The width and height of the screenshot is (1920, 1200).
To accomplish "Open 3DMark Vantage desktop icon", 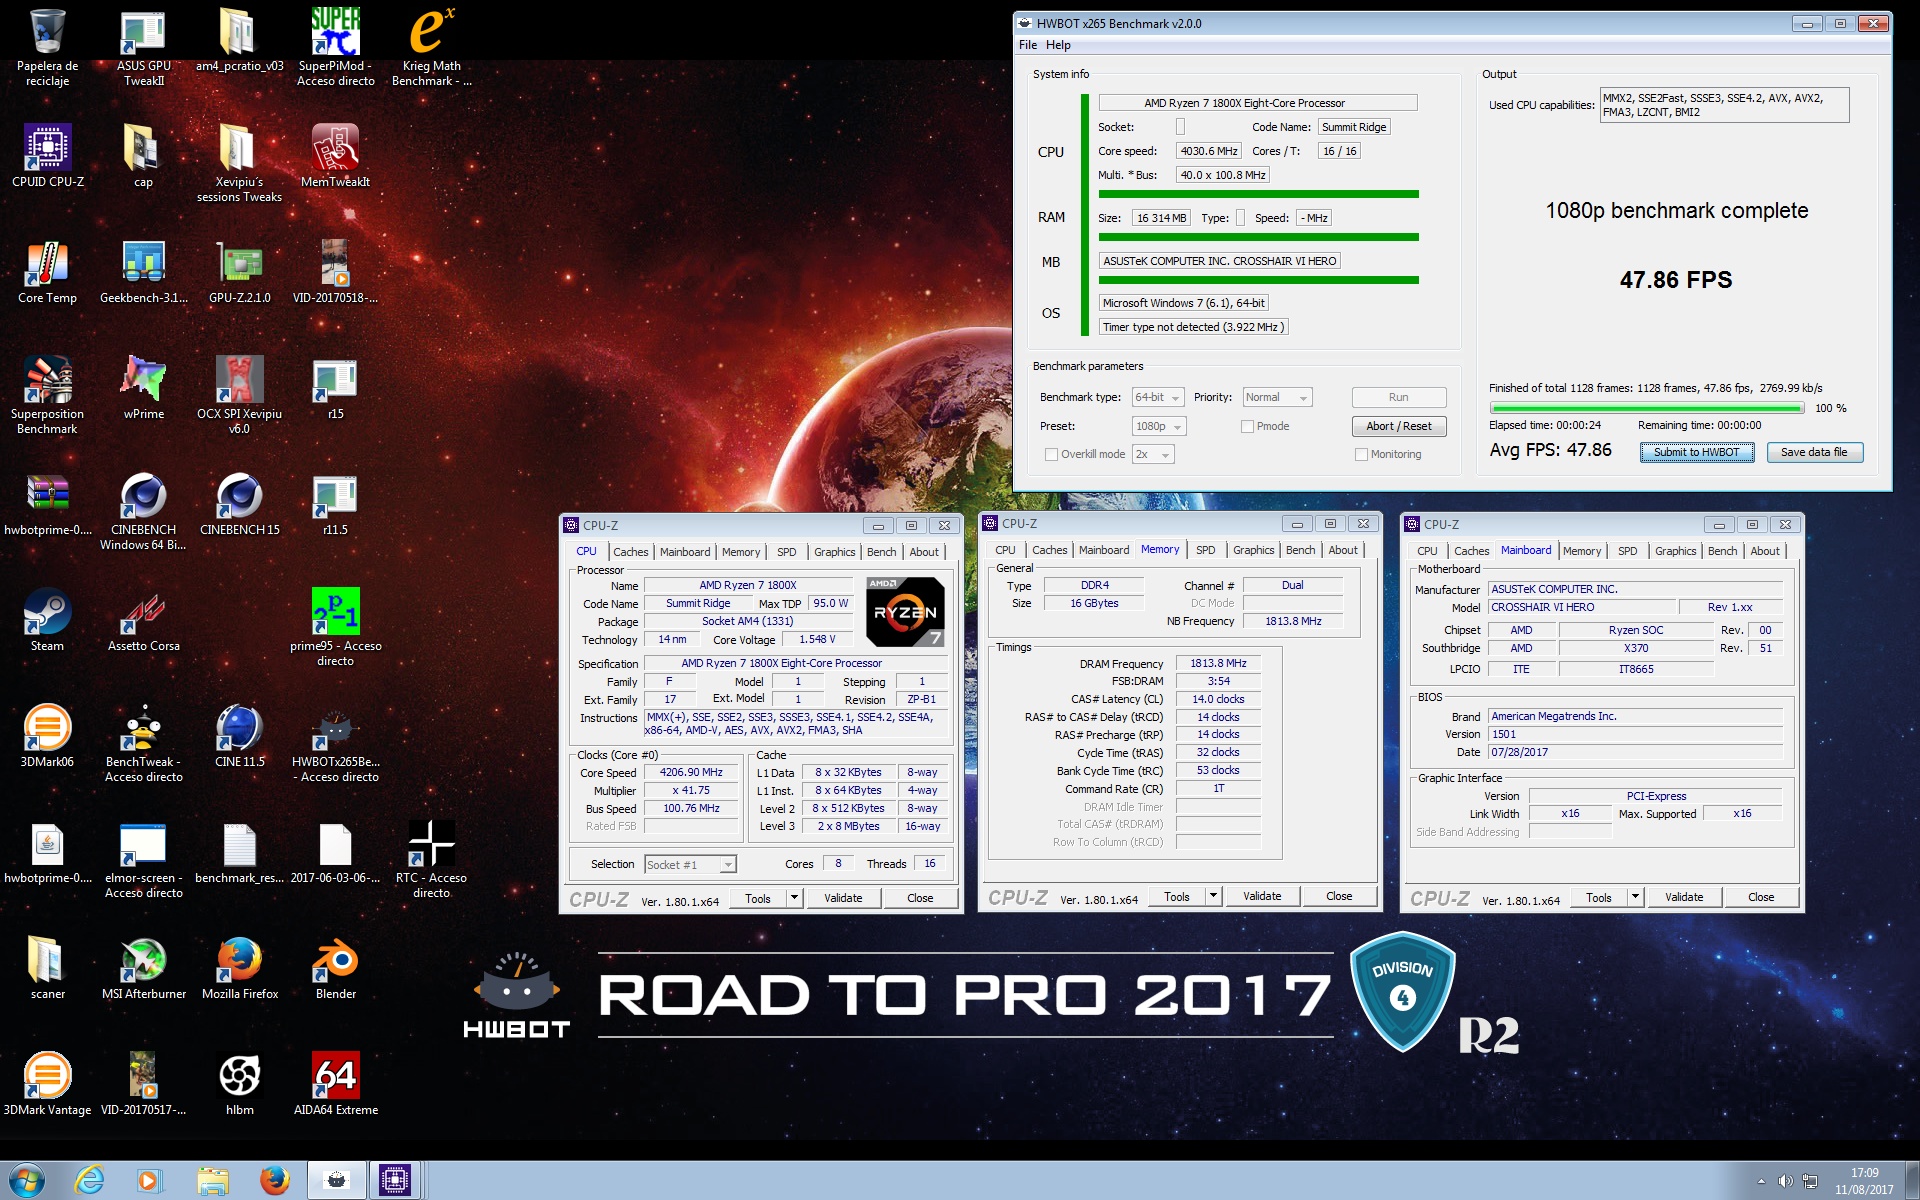I will [47, 1083].
